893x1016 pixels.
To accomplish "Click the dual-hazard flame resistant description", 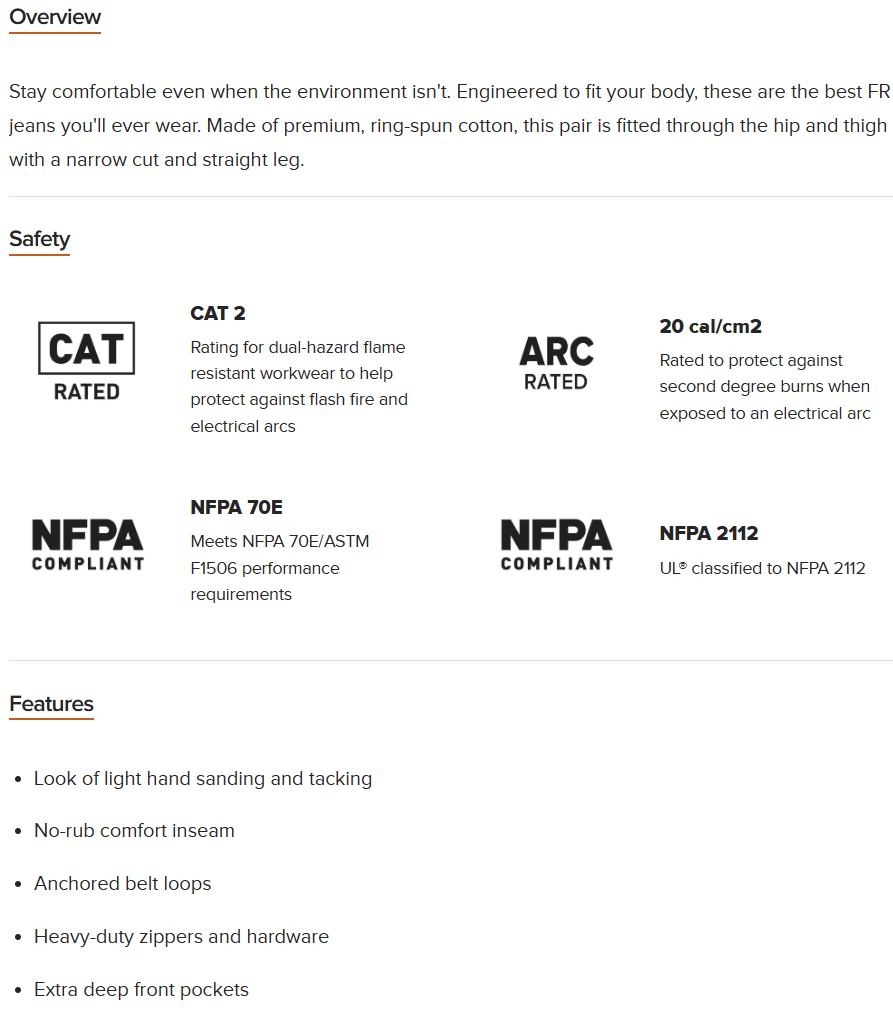I will 299,387.
